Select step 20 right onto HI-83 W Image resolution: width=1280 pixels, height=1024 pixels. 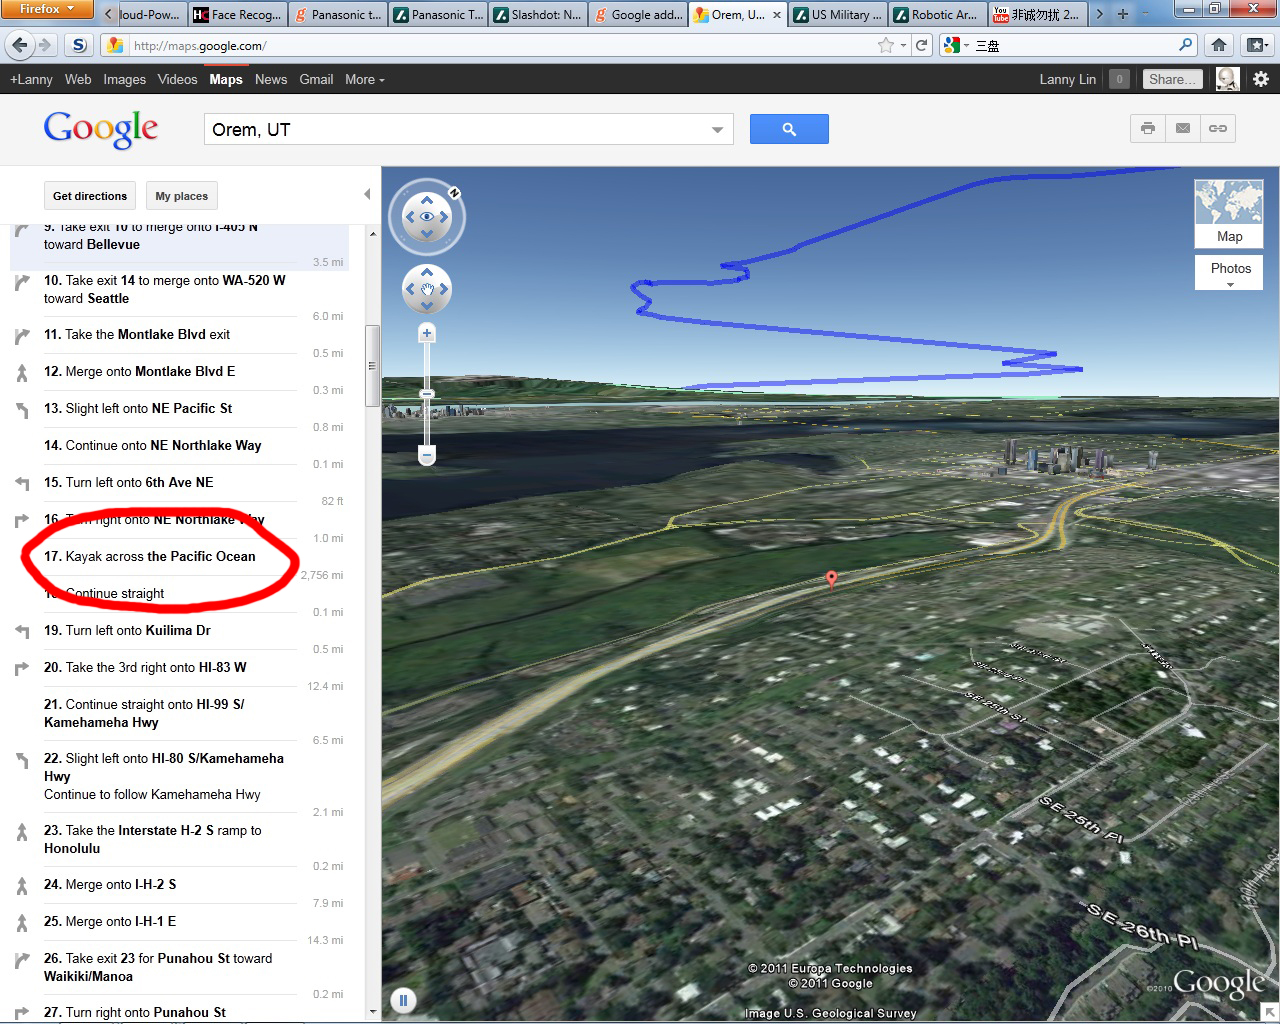(145, 668)
